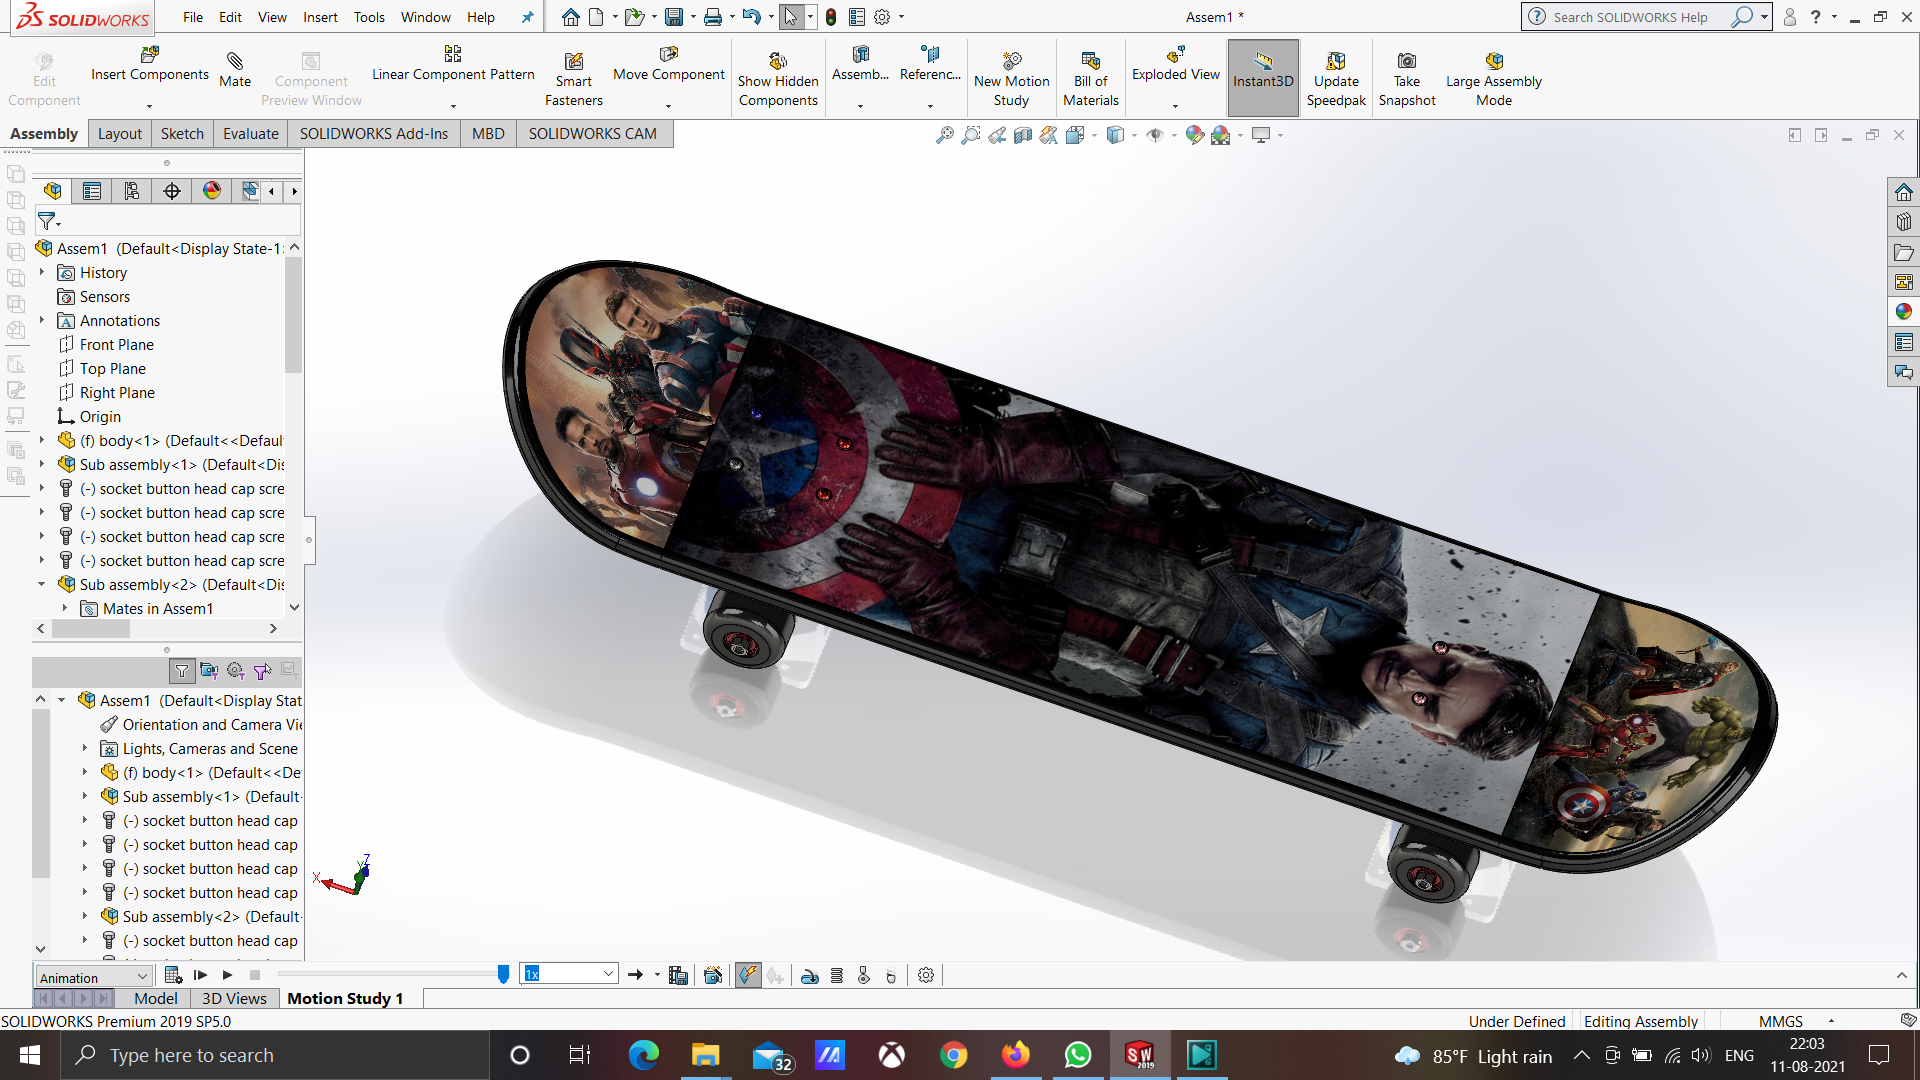Click the Show Hidden Components icon
Viewport: 1920px width, 1080px height.
pos(778,62)
